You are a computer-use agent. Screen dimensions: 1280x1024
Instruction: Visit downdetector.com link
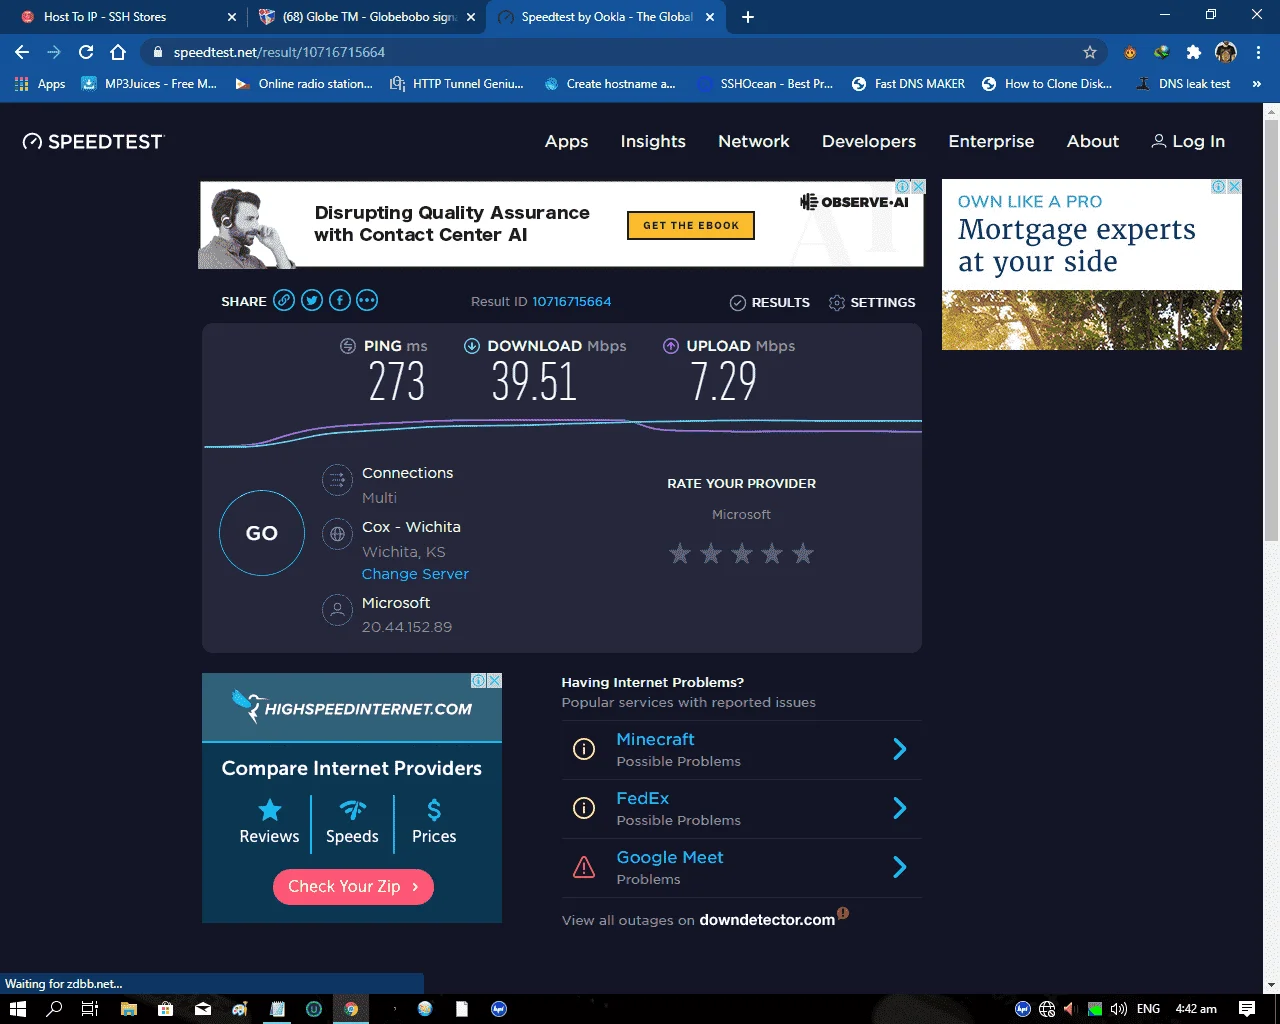click(767, 920)
